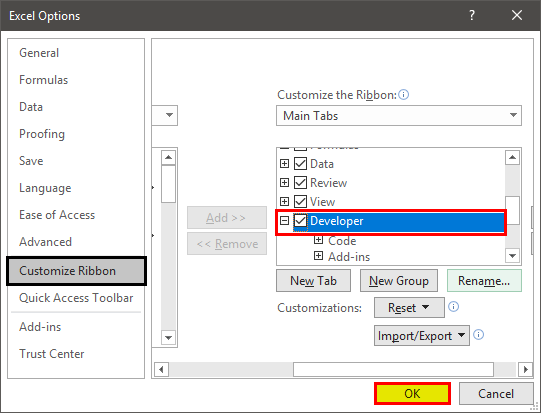The image size is (541, 413).
Task: Open the Main Tabs dropdown
Action: pyautogui.click(x=399, y=116)
